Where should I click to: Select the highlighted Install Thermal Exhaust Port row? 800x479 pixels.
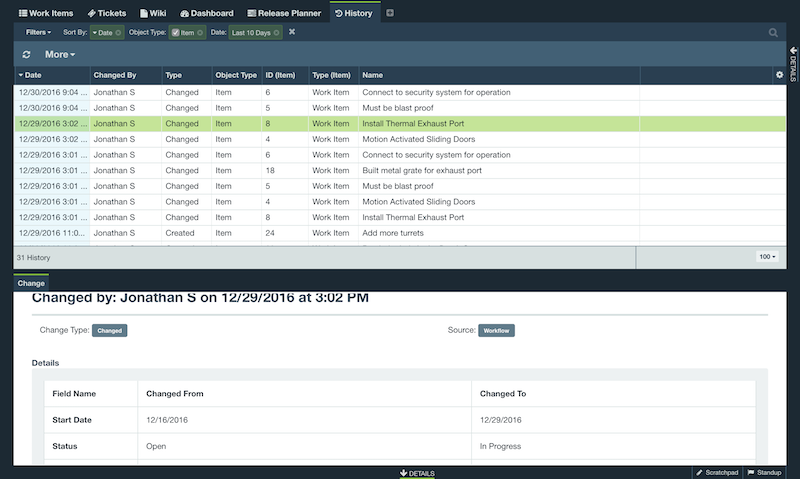pyautogui.click(x=400, y=123)
